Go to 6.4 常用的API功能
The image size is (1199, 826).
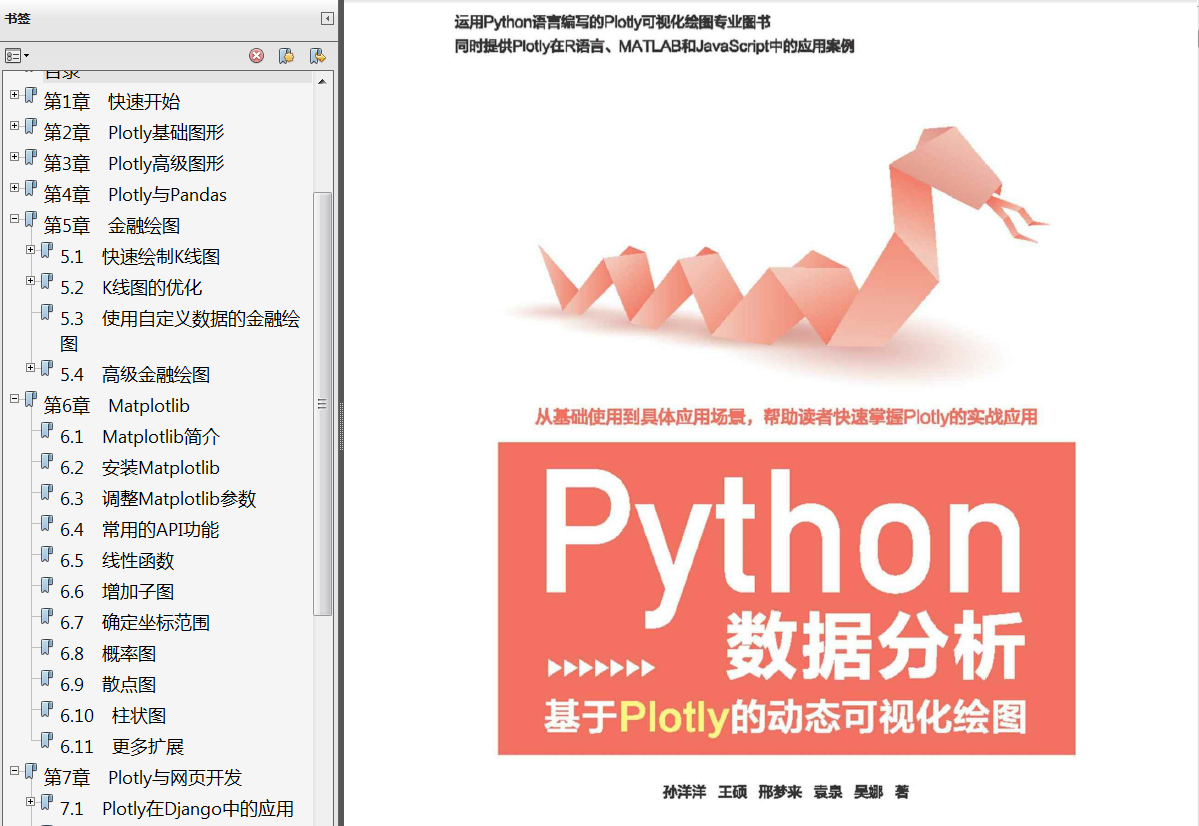point(140,529)
